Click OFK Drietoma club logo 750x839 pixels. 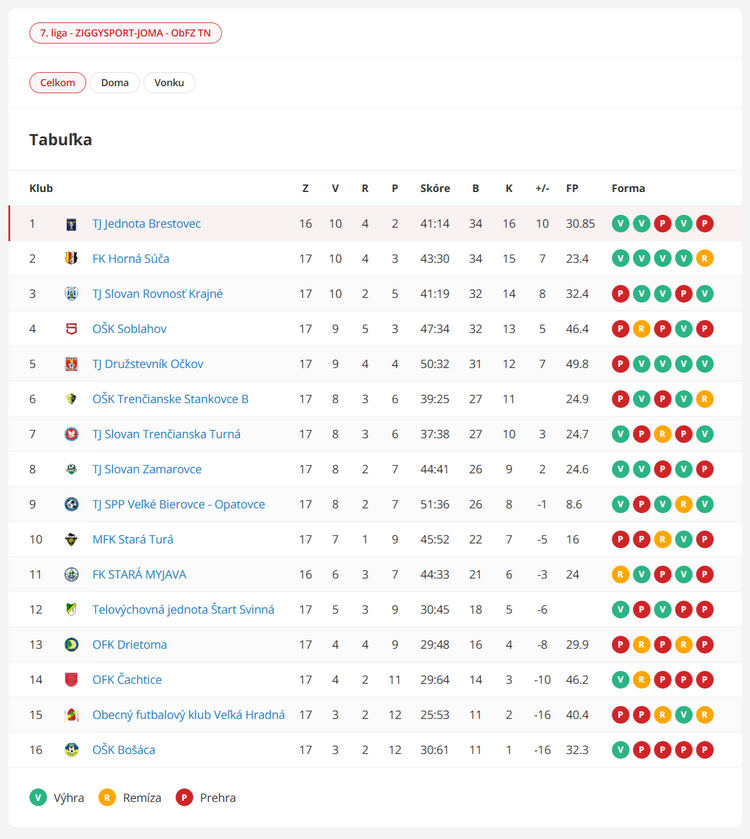pos(71,645)
